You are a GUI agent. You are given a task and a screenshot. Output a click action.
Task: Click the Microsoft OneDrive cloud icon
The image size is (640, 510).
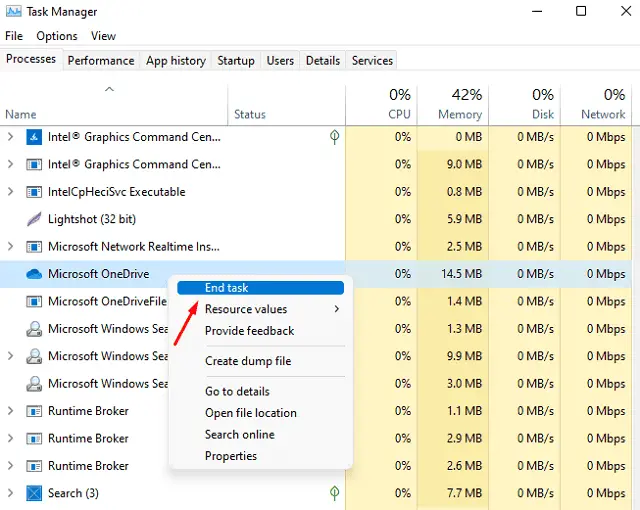pyautogui.click(x=33, y=274)
